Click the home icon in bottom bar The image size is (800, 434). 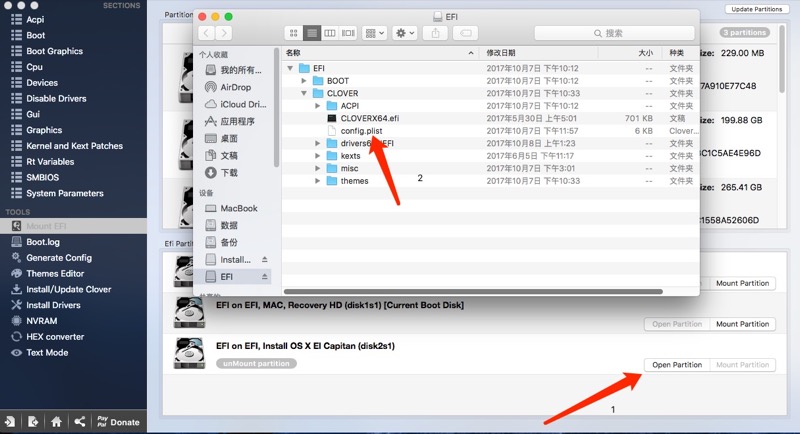point(56,422)
